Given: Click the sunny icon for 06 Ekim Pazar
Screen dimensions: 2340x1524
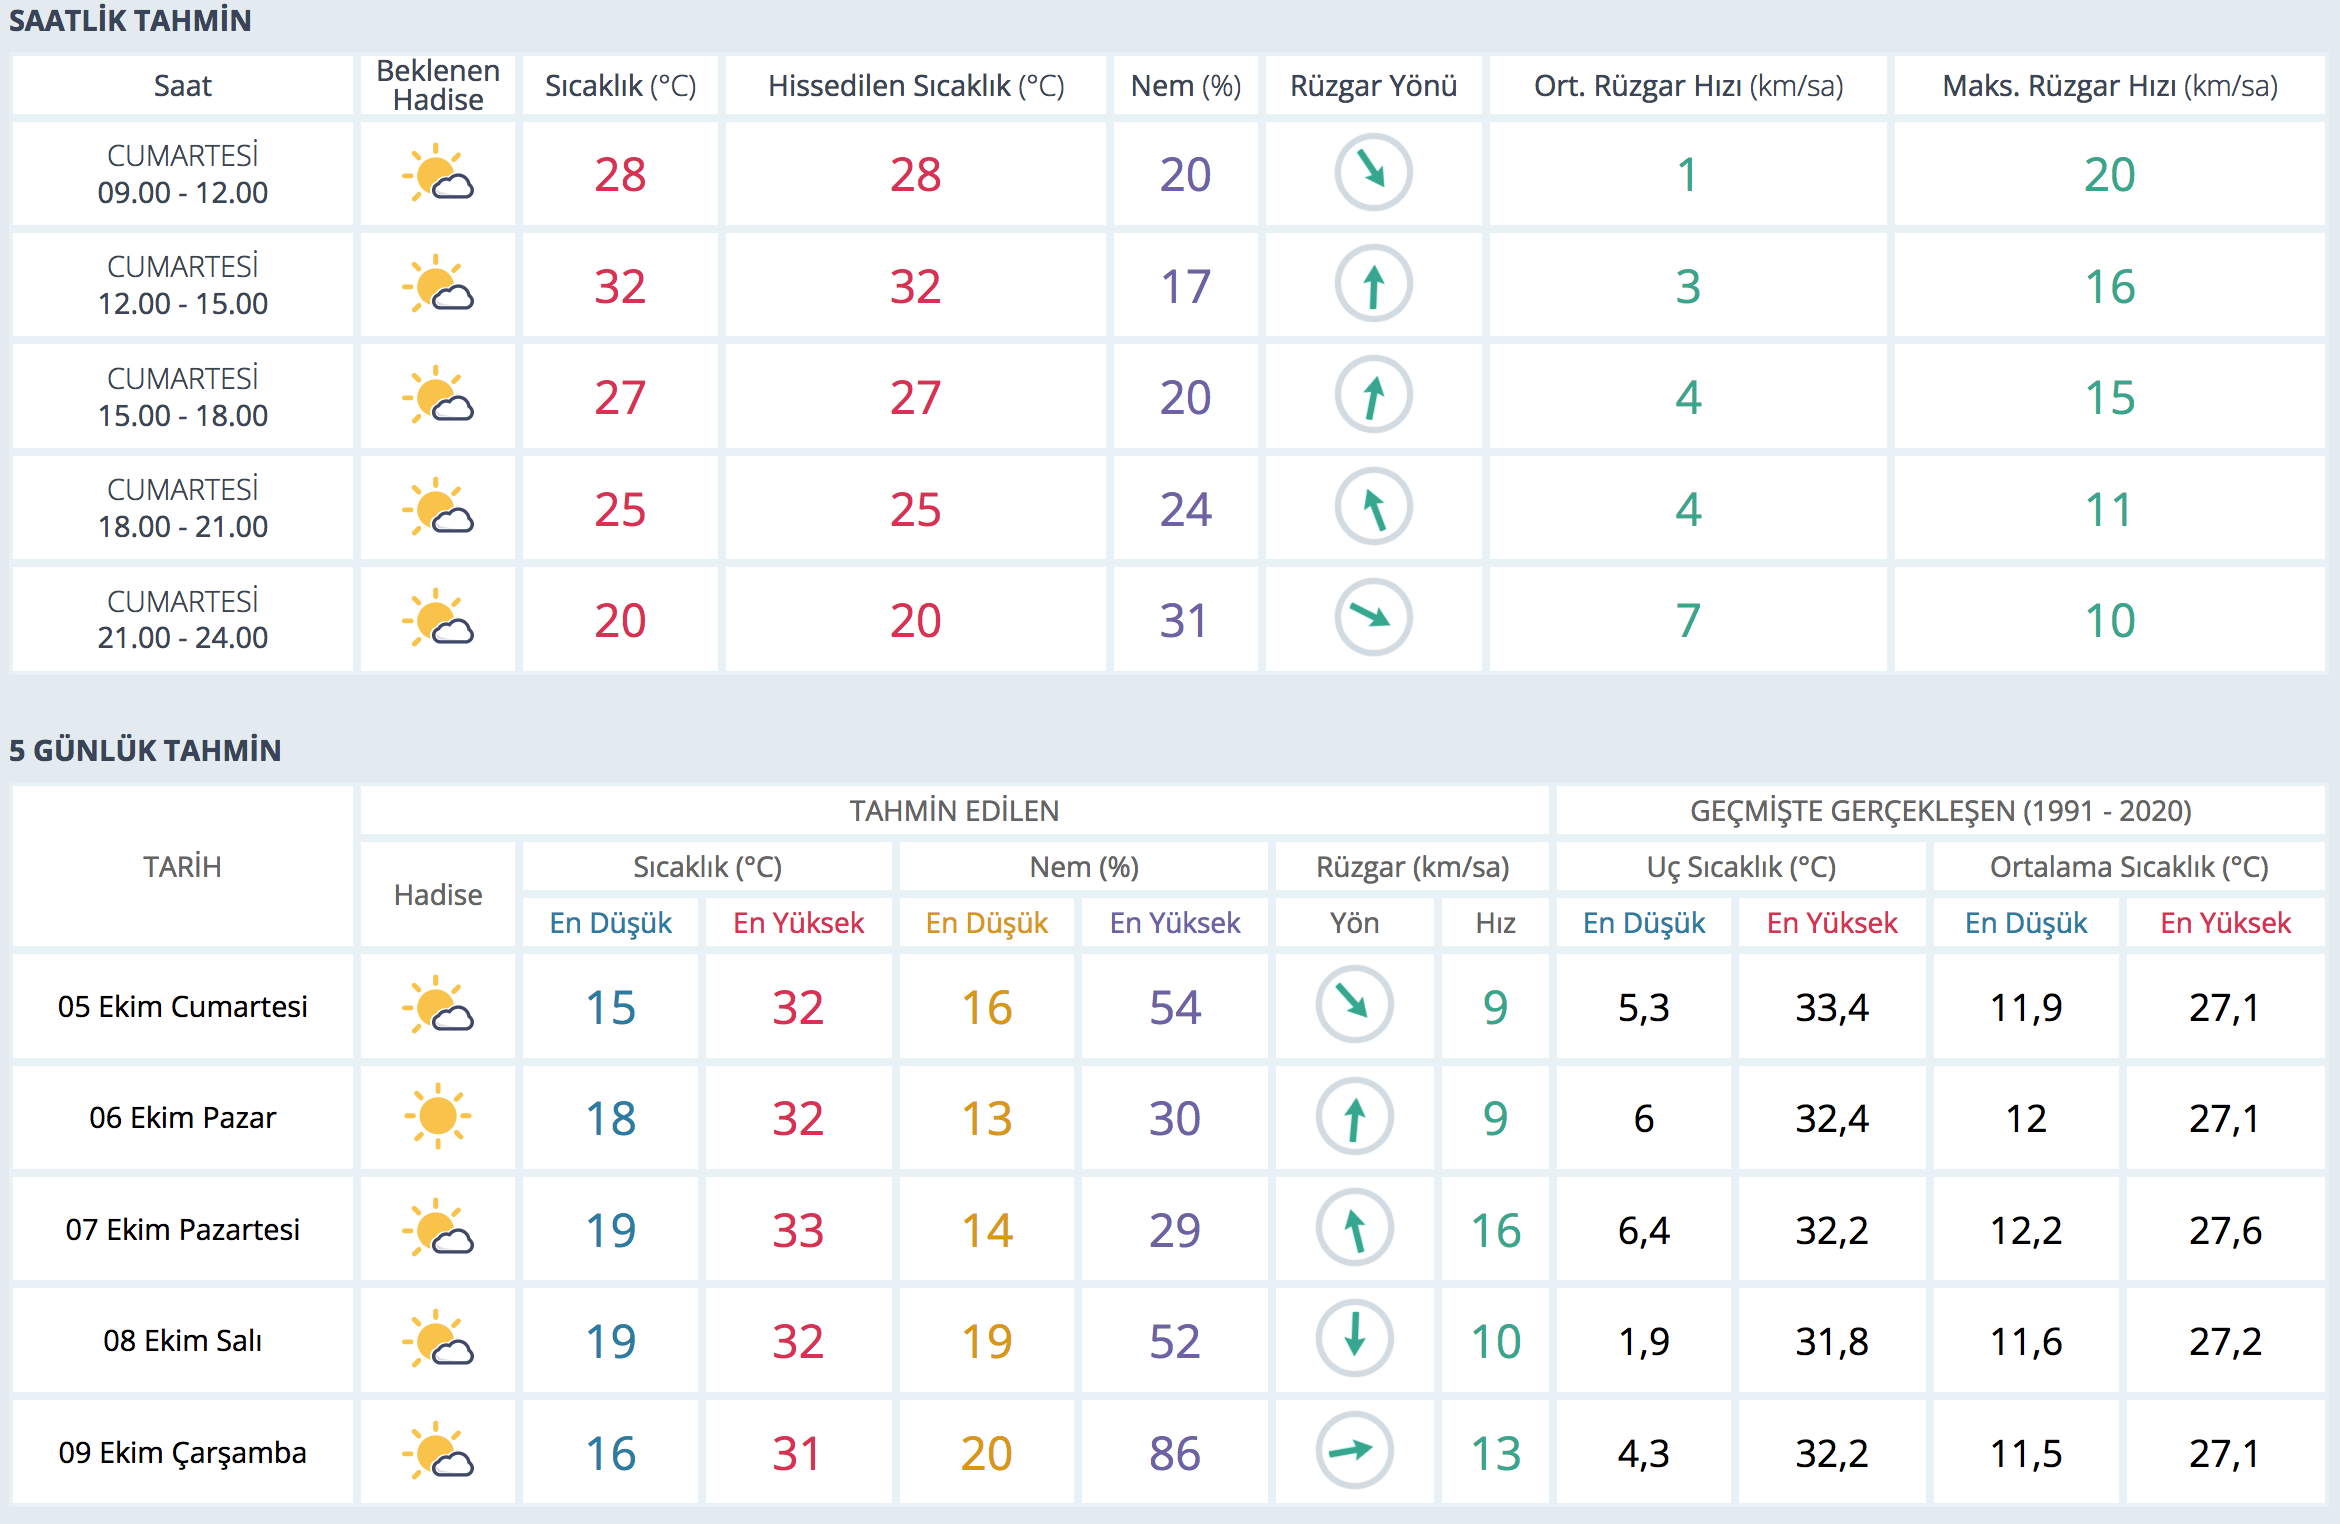Looking at the screenshot, I should point(438,1116).
